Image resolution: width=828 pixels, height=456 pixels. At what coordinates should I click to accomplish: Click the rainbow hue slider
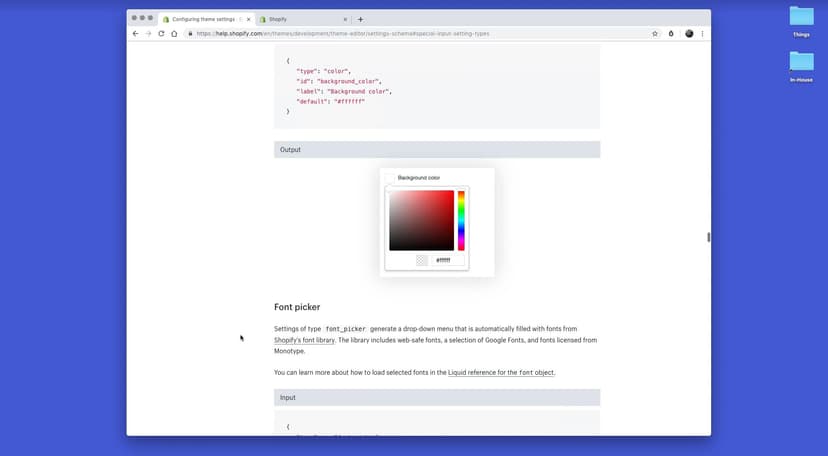click(461, 220)
